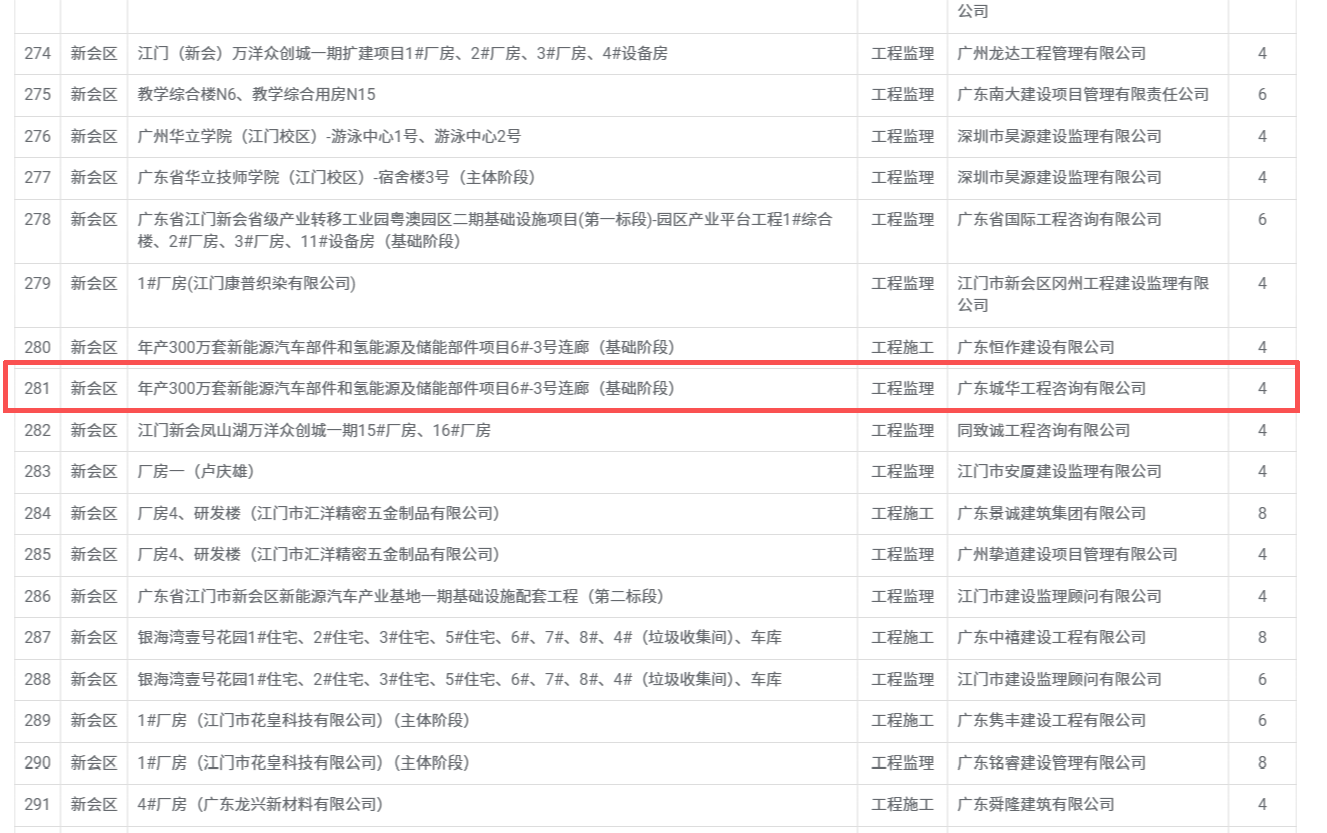The image size is (1327, 833).
Task: Select company 广州龙达工程管理有限公司
Action: (1051, 53)
